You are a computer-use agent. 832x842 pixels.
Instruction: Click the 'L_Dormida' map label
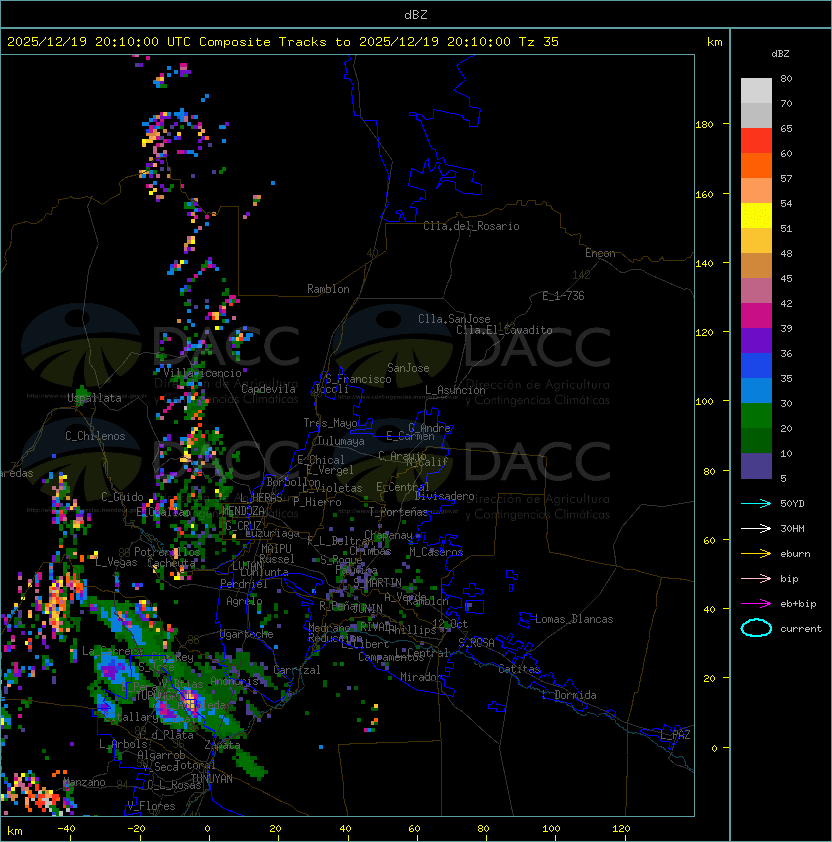(x=569, y=695)
